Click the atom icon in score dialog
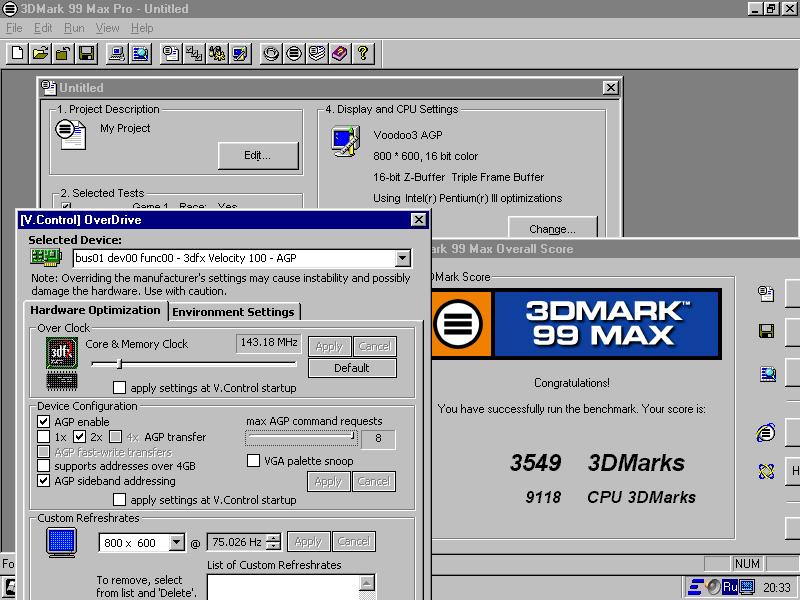800x600 pixels. point(766,471)
